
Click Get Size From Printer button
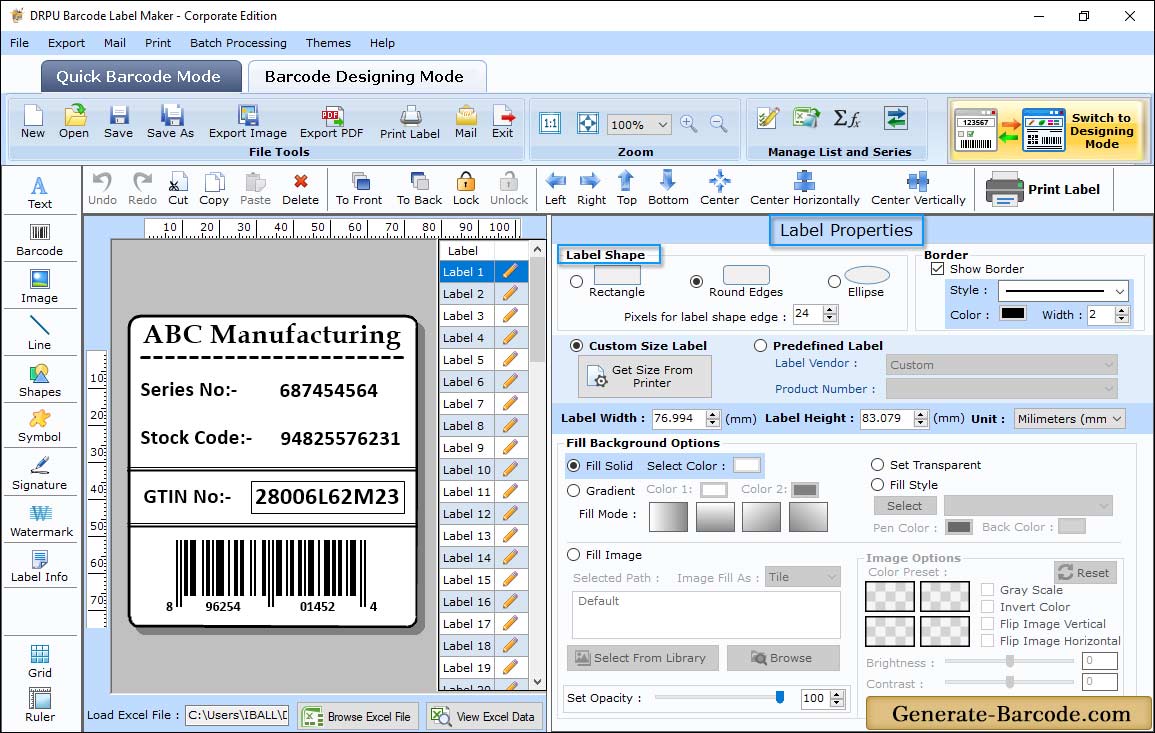(645, 376)
